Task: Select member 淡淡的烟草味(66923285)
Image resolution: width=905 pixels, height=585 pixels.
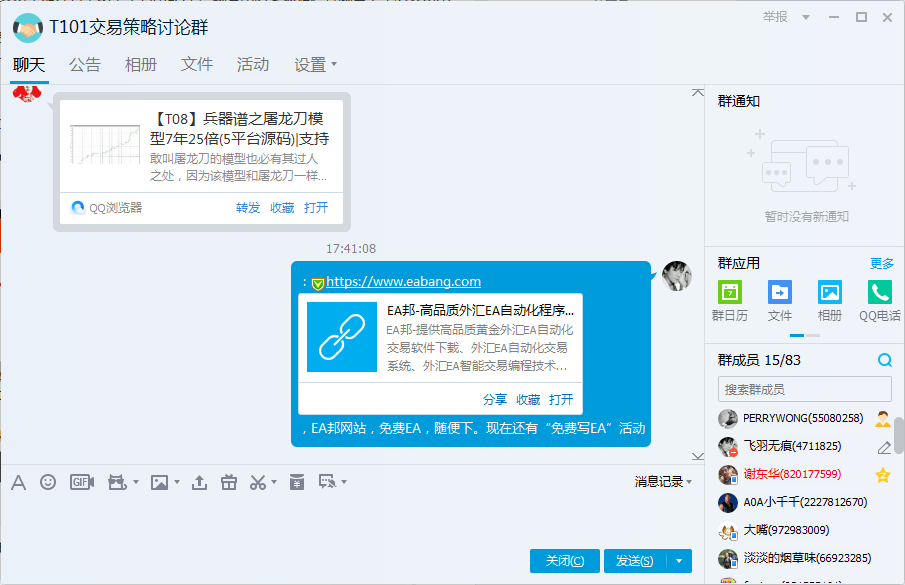Action: click(x=805, y=558)
